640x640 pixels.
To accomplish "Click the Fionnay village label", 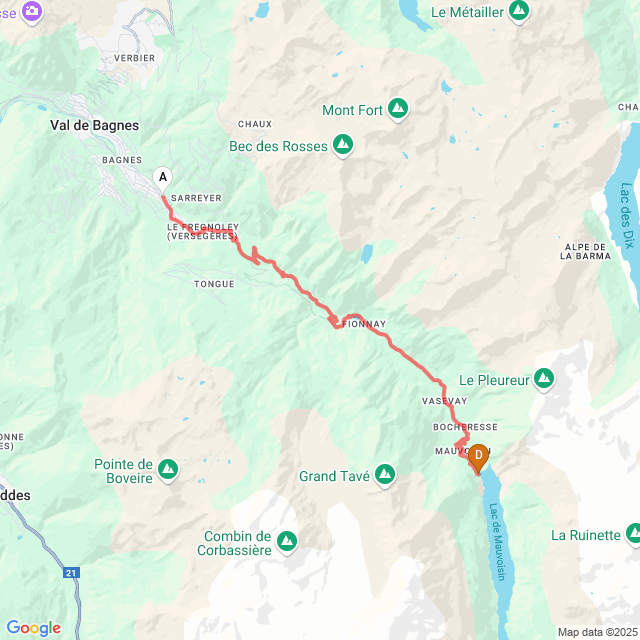I will click(x=364, y=324).
